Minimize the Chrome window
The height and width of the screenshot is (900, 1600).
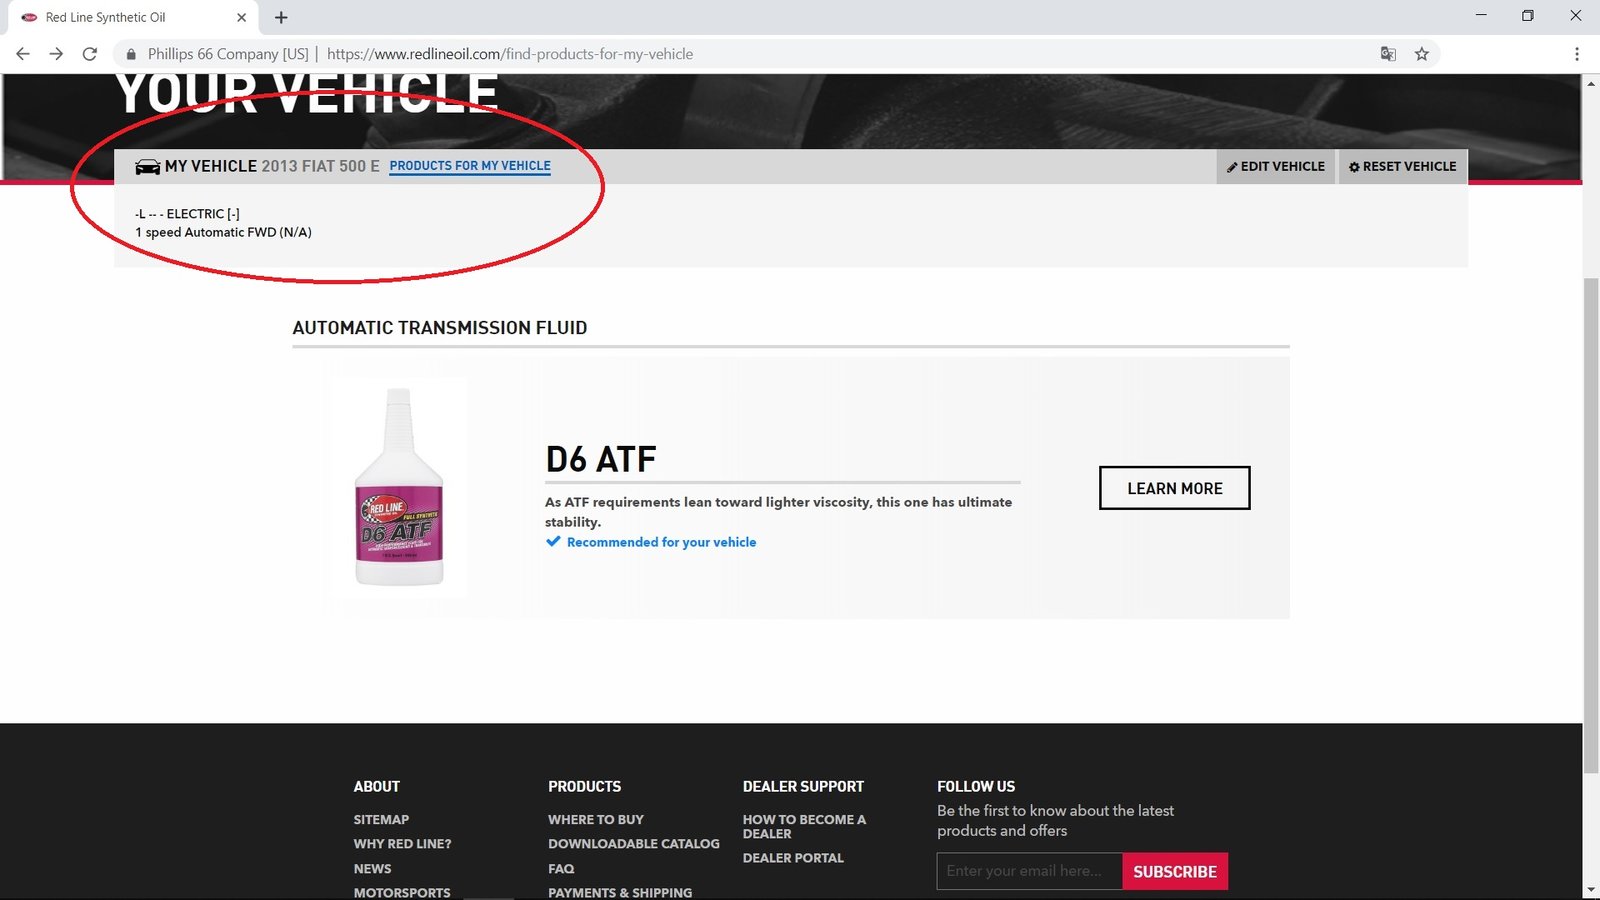coord(1481,16)
